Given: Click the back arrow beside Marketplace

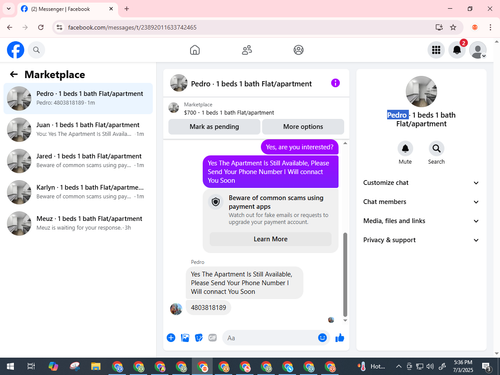Looking at the screenshot, I should (14, 74).
